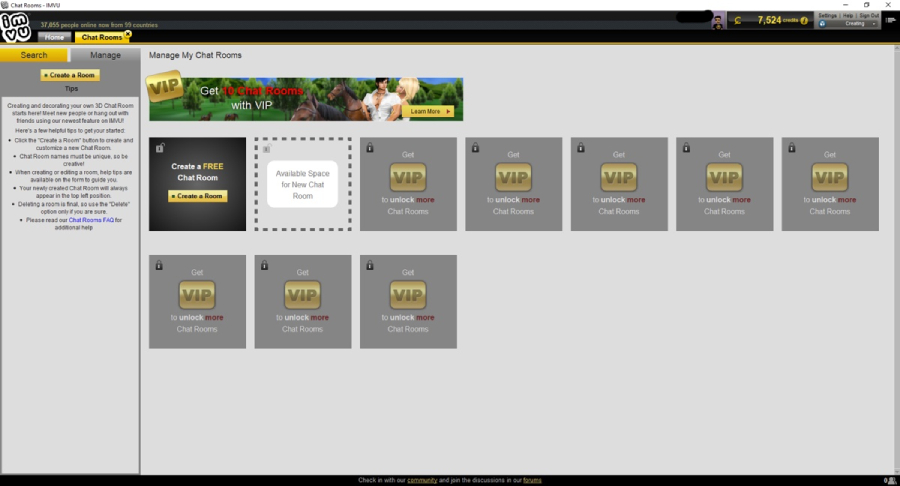Open Settings link in header
The image size is (900, 486).
pos(827,15)
